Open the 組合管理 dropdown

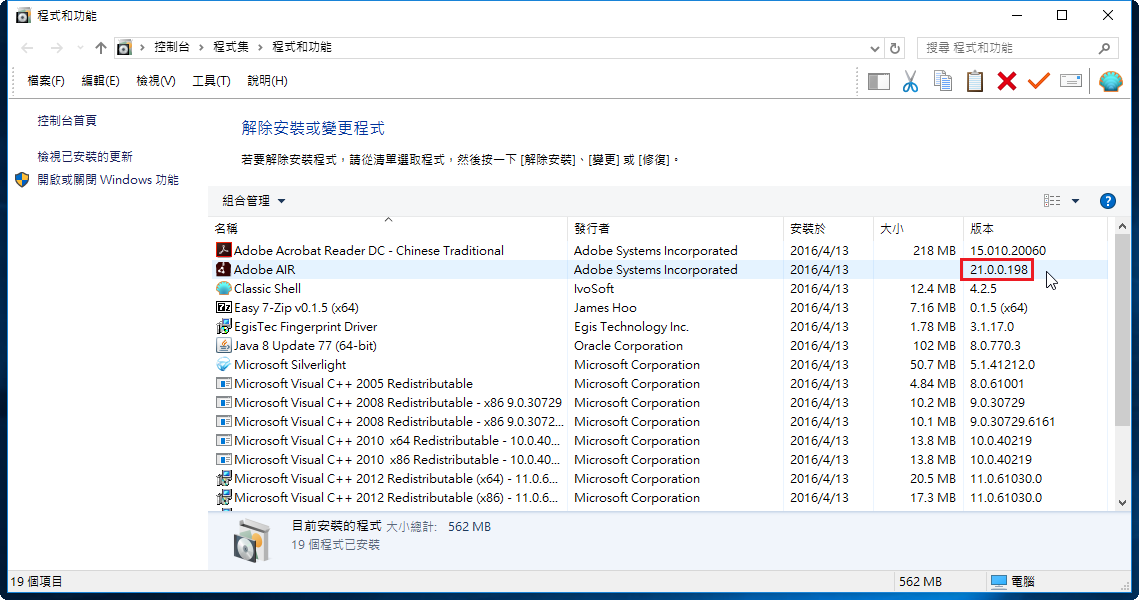[x=253, y=201]
